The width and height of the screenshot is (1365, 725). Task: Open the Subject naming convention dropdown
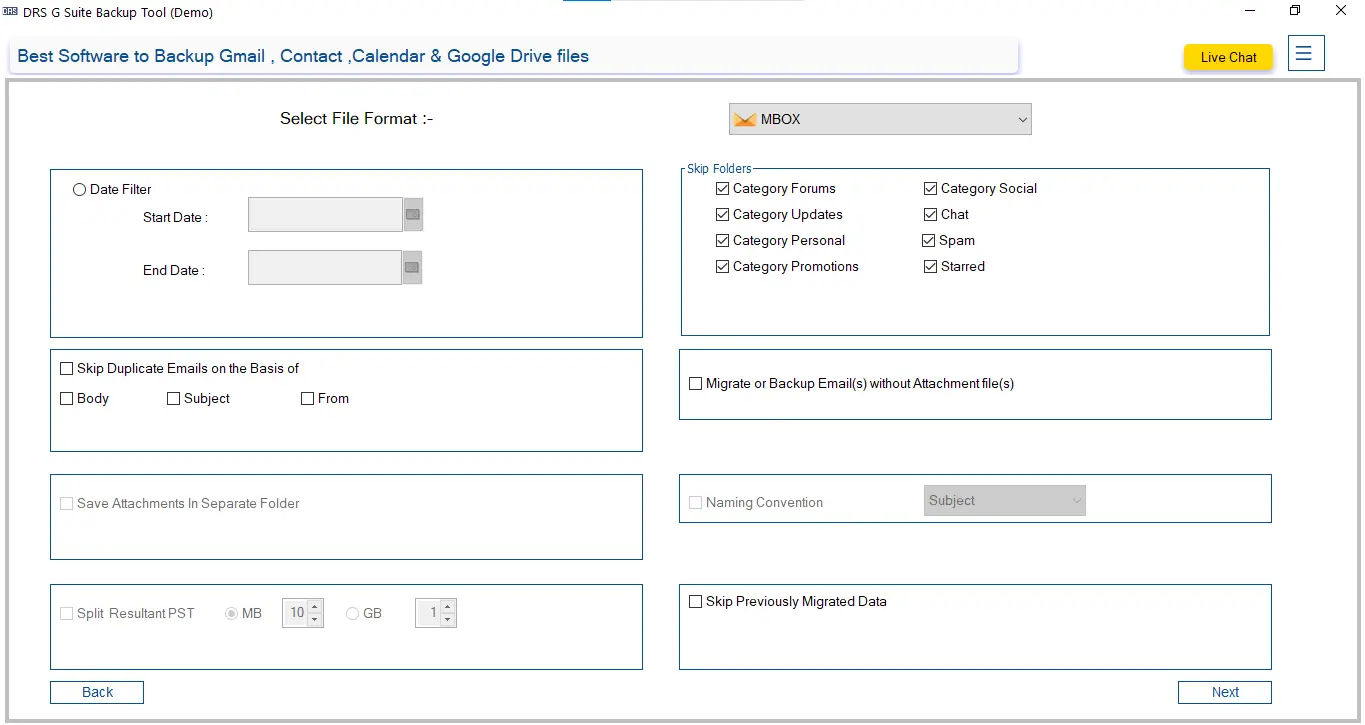coord(1004,500)
